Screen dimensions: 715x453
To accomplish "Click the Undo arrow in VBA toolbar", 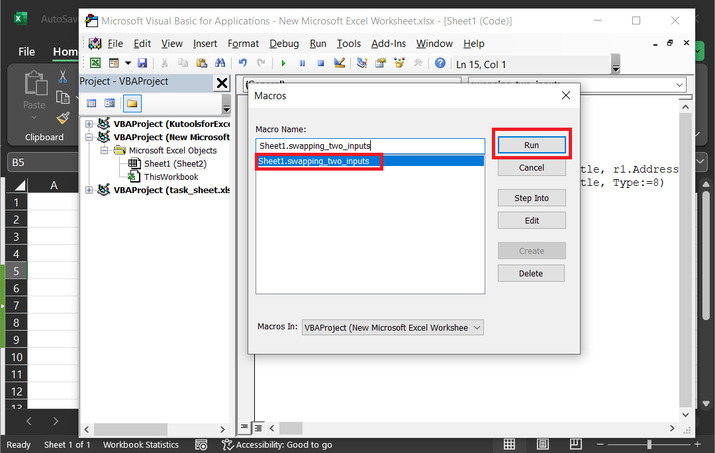I will coord(243,63).
